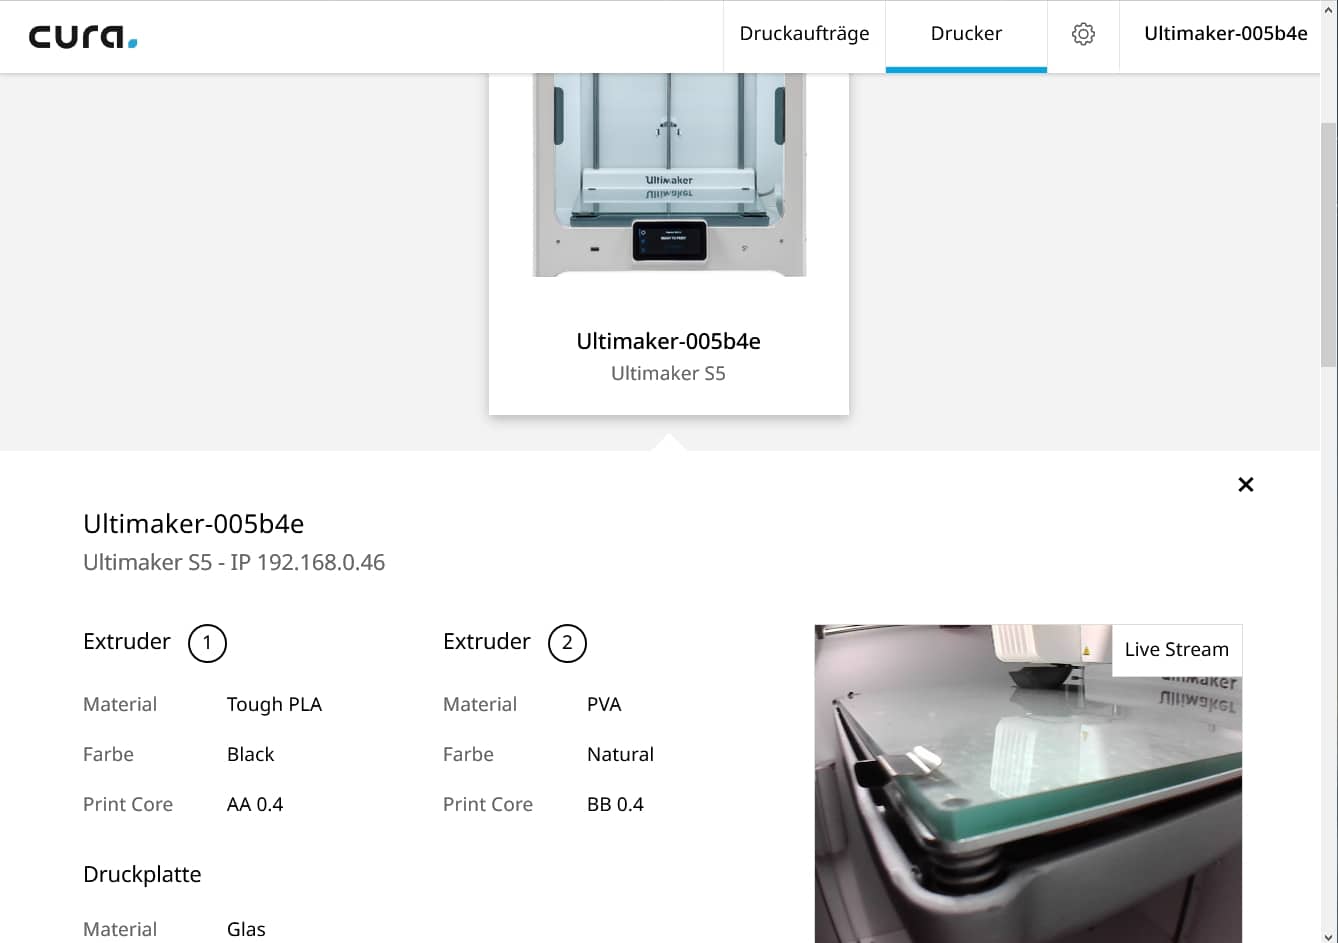Click the Glas build plate value

tap(246, 929)
